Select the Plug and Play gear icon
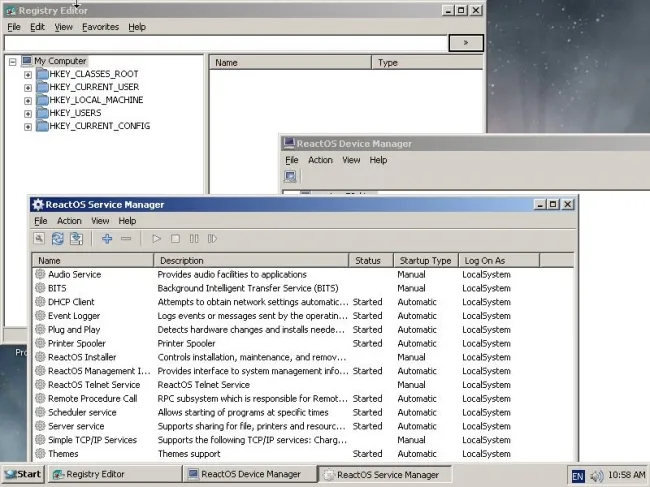 [x=40, y=329]
